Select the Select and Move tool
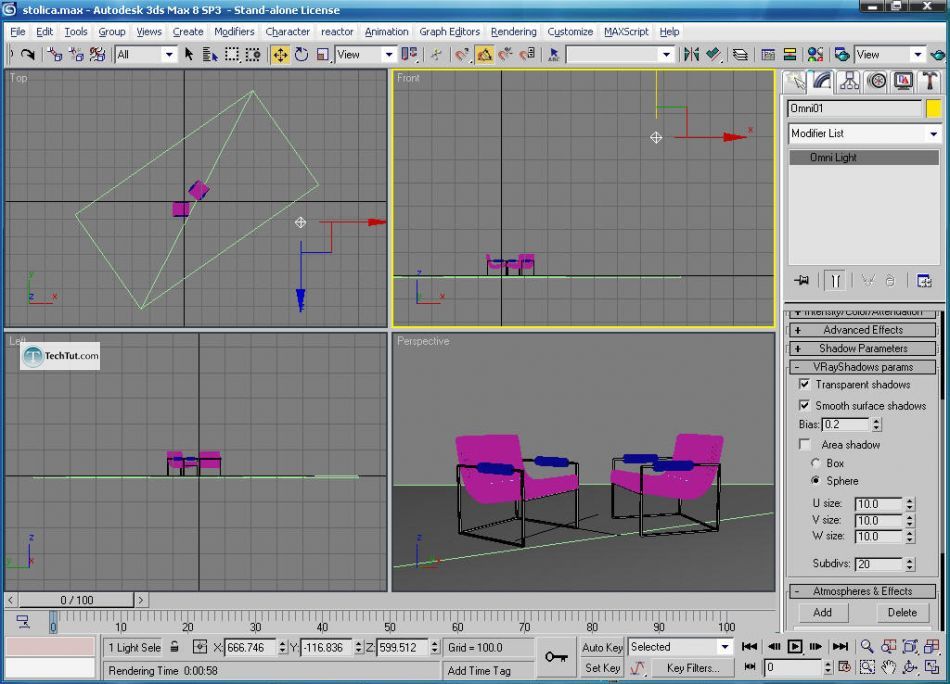This screenshot has width=950, height=684. point(280,55)
